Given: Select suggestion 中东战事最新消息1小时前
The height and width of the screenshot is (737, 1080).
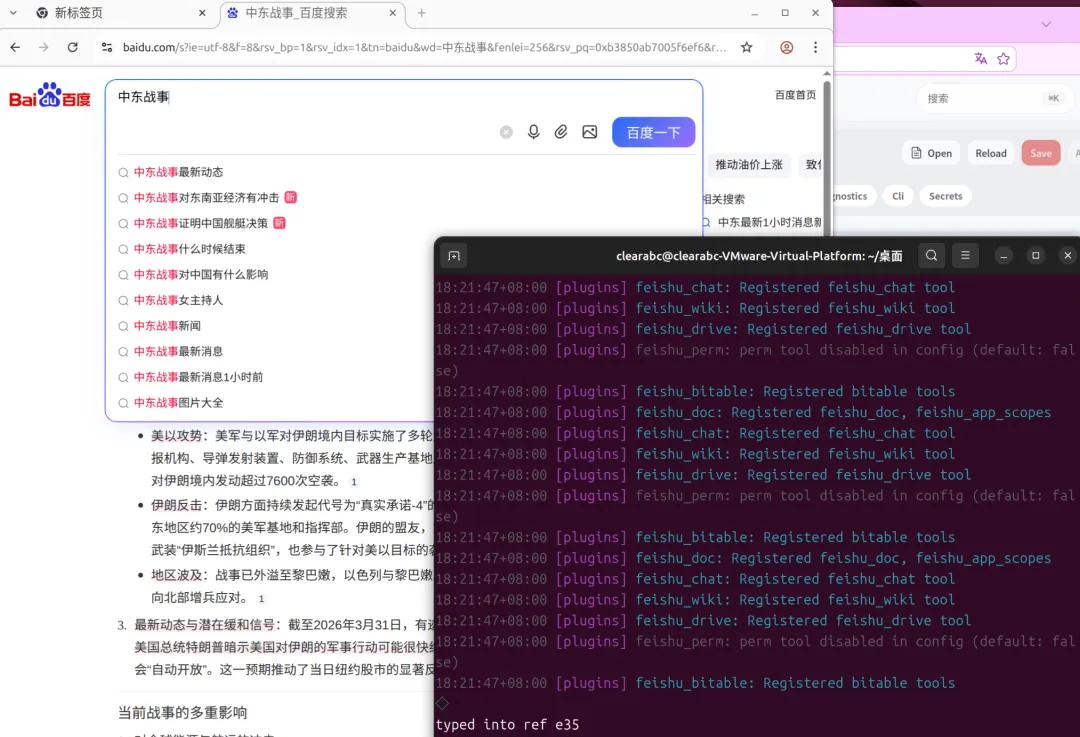Looking at the screenshot, I should point(198,377).
